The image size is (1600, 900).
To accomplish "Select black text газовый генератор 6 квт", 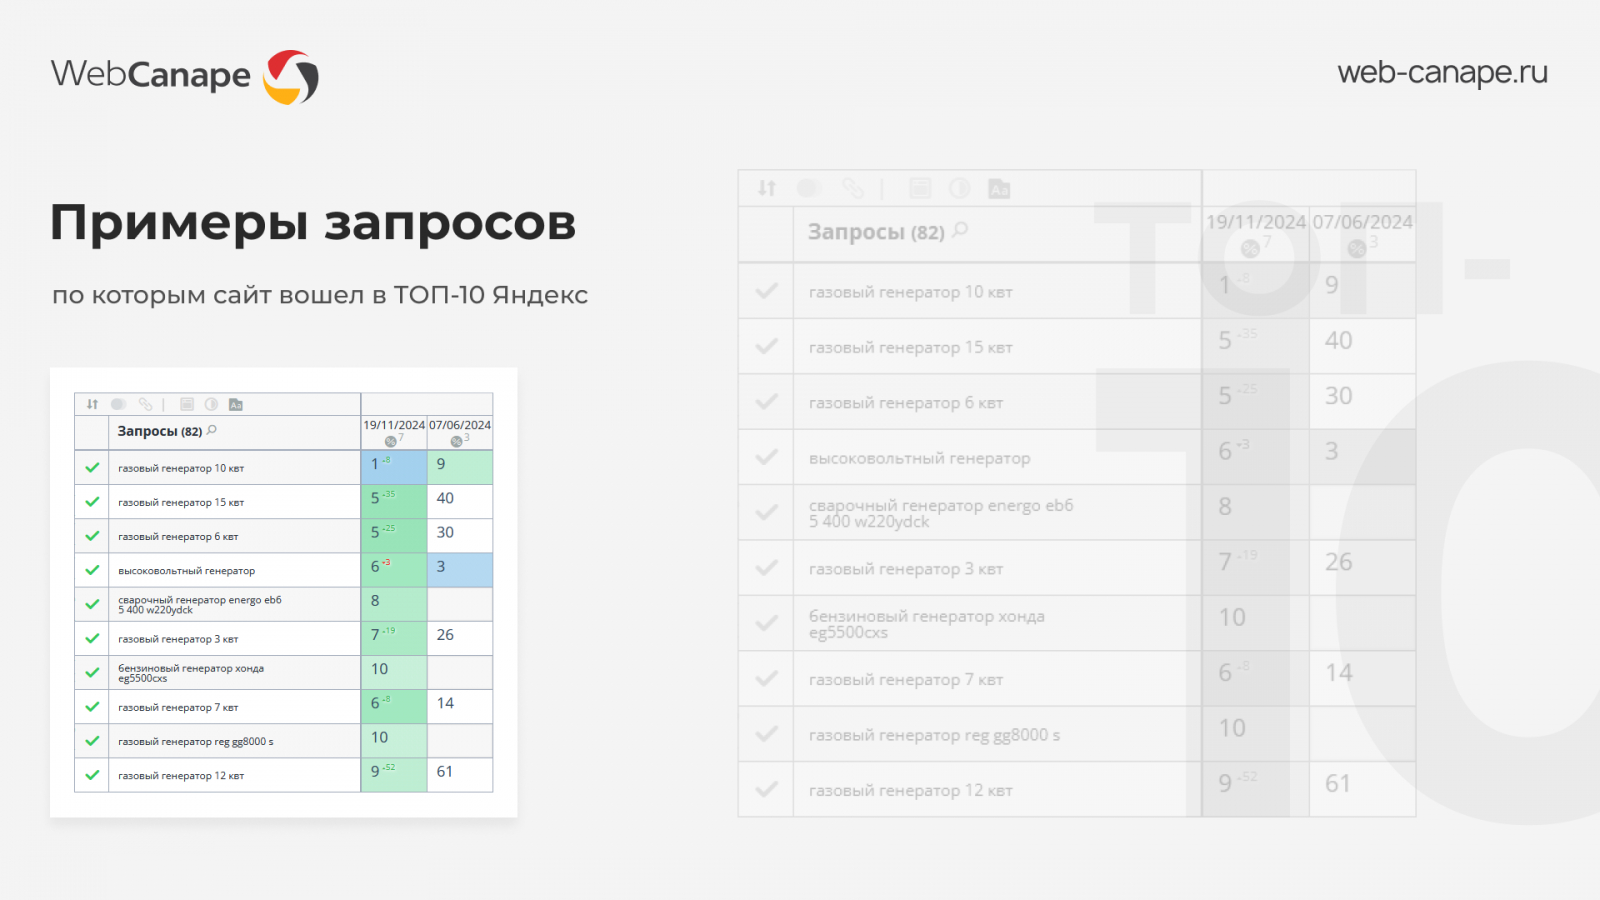I will (178, 537).
